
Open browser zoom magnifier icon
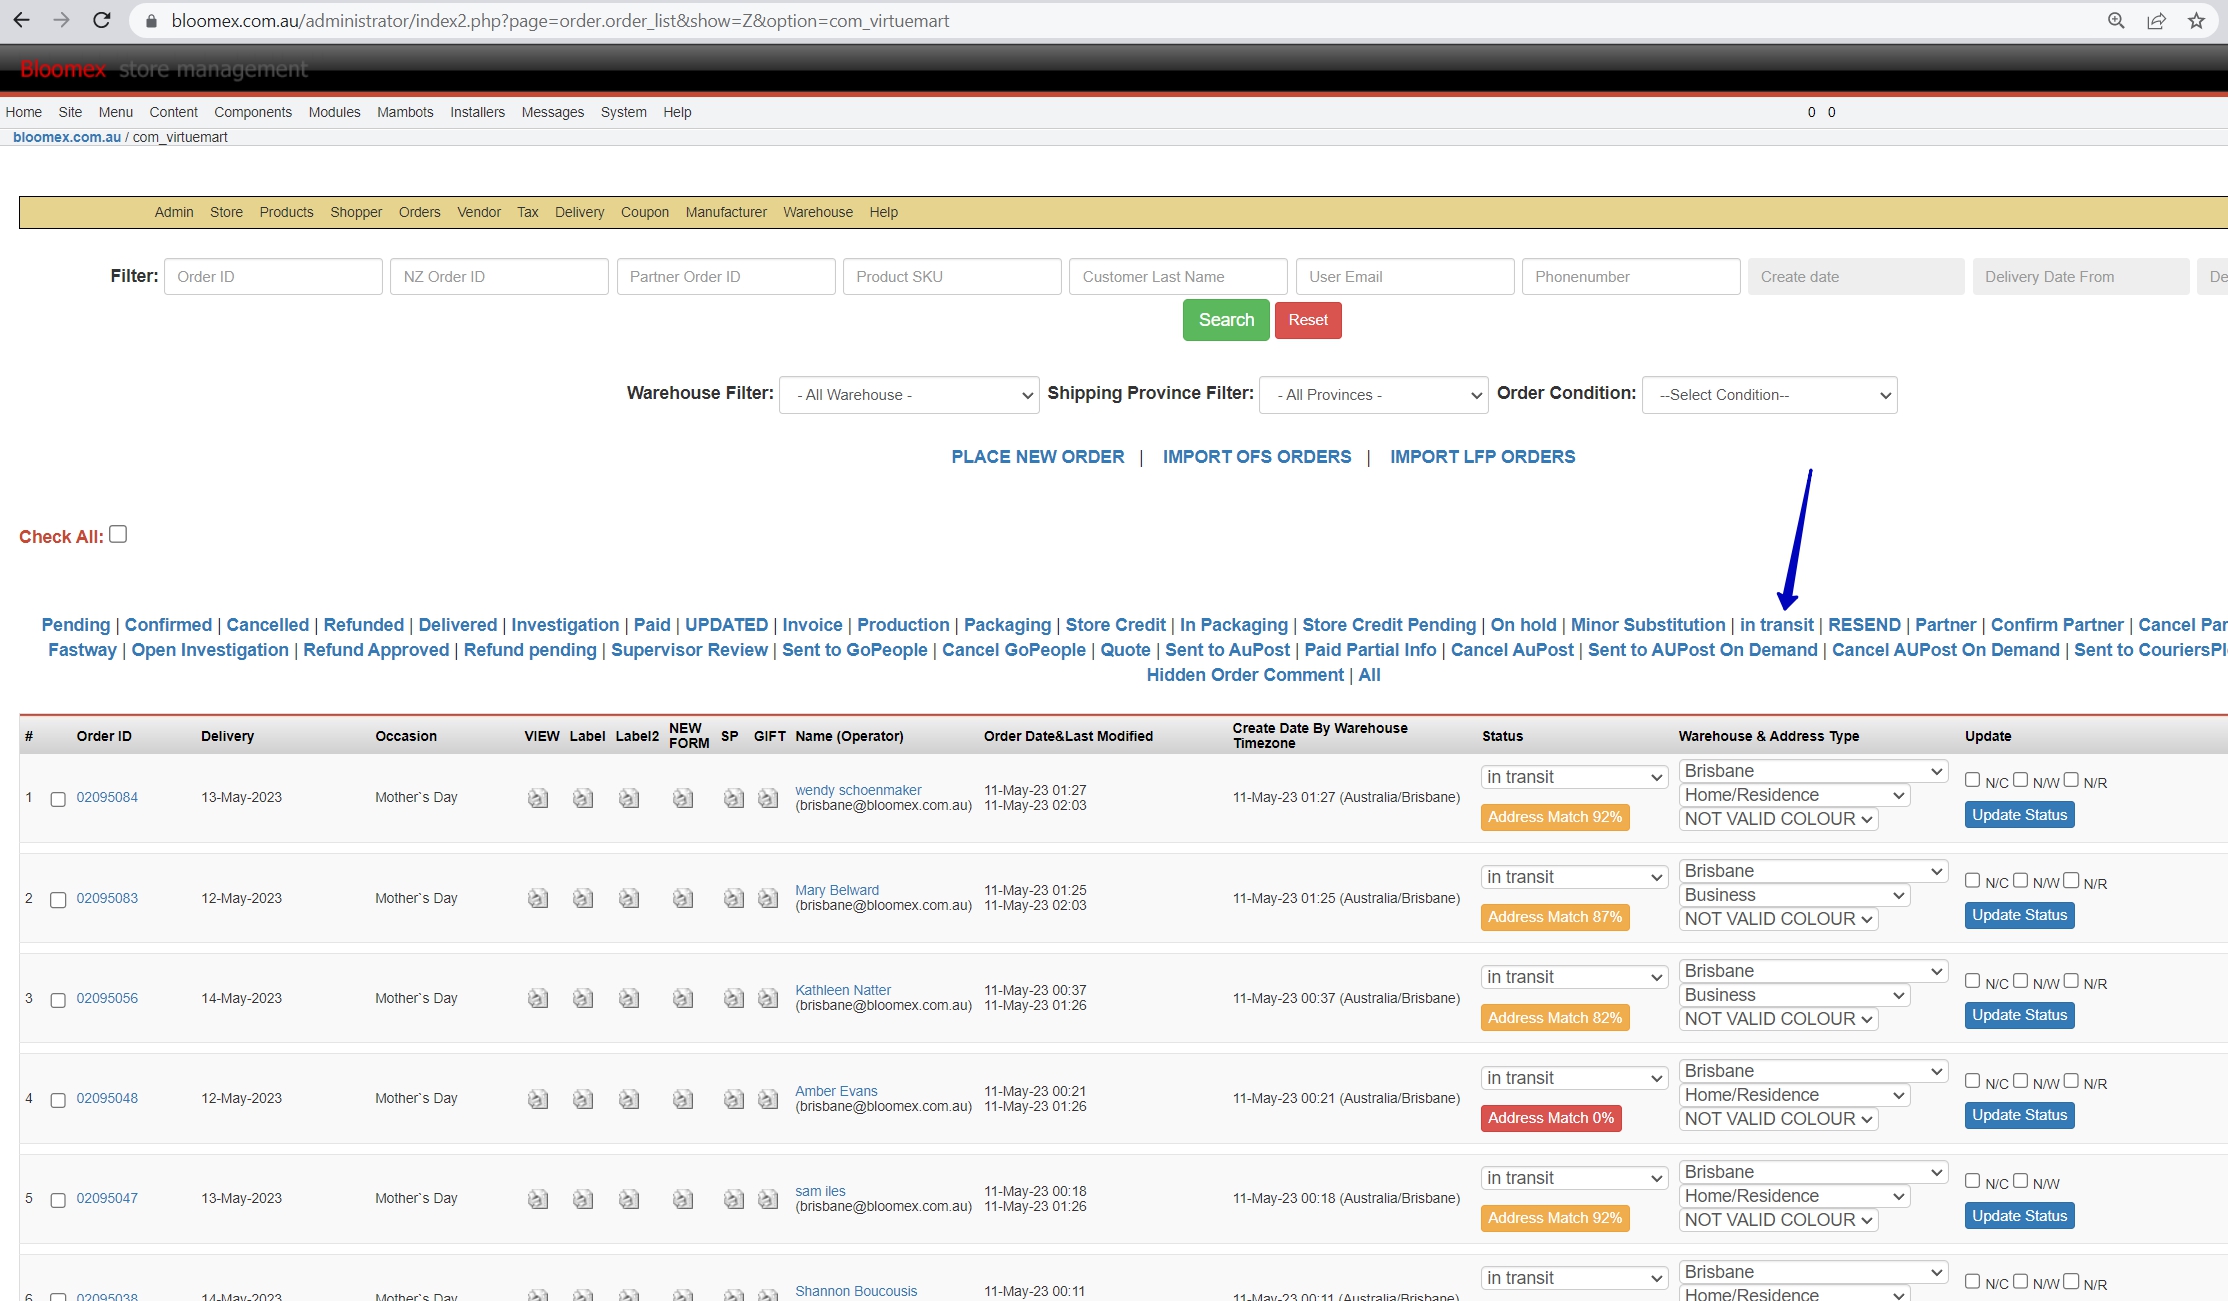pos(2116,20)
